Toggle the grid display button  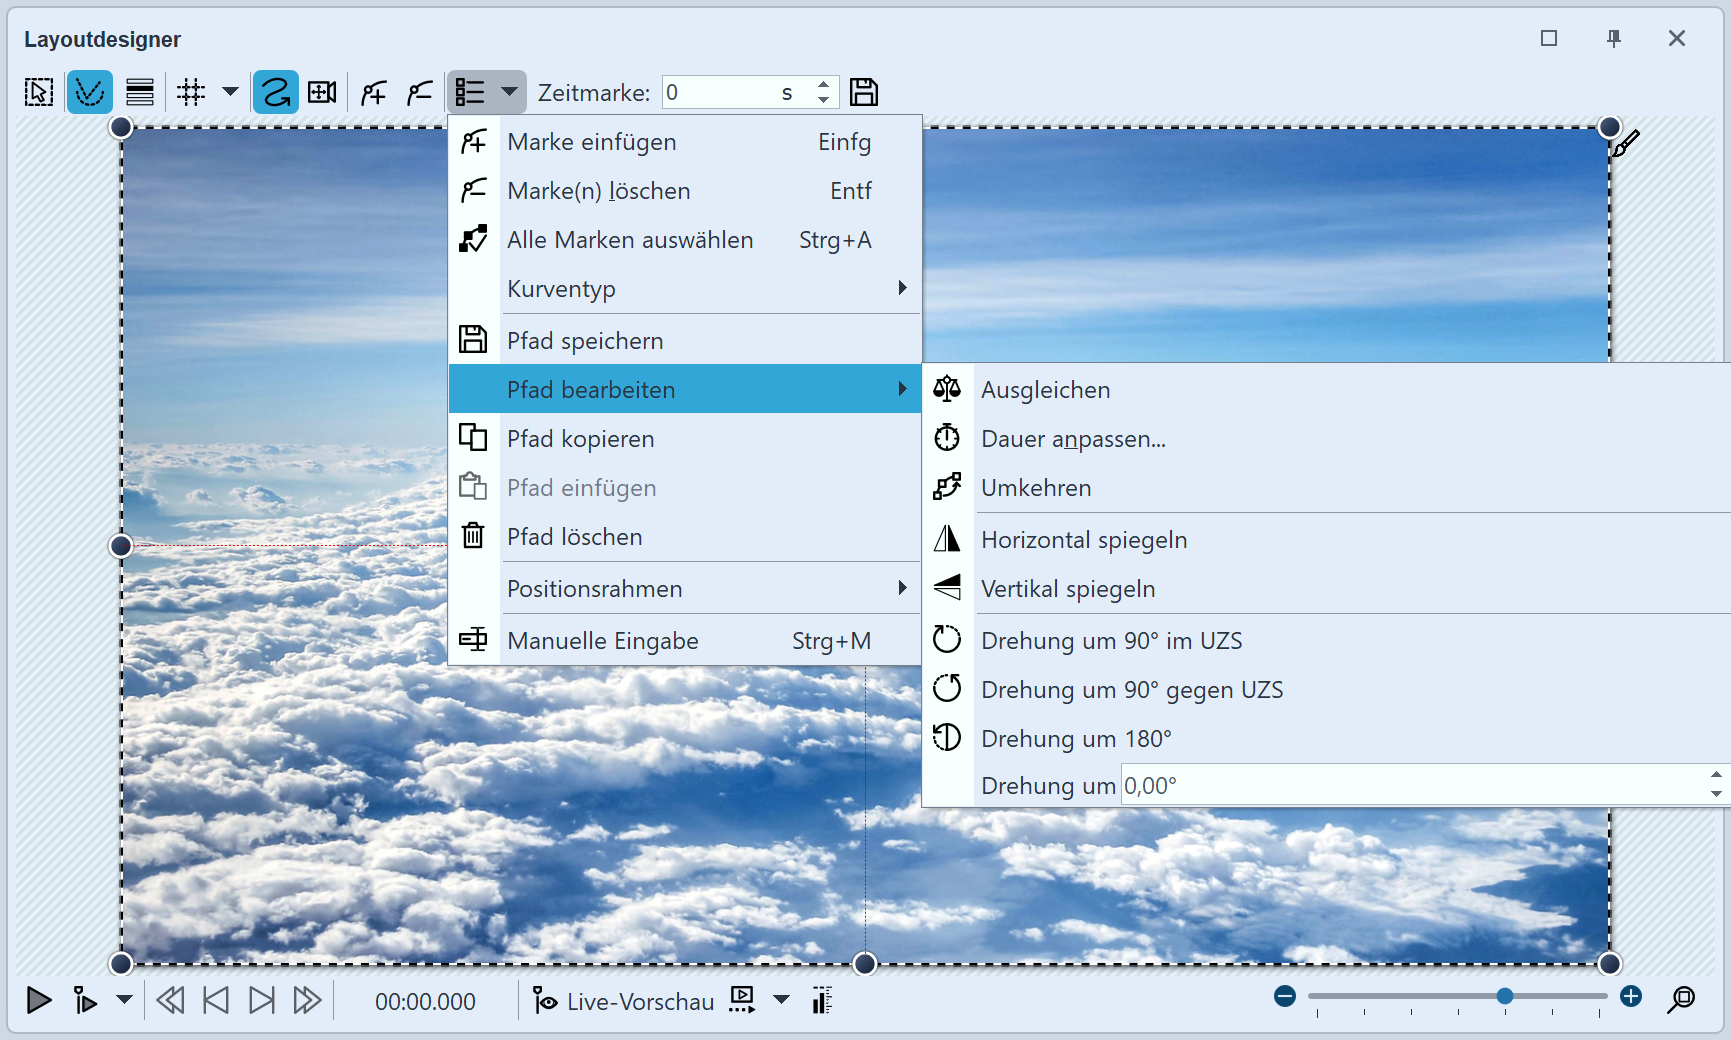pos(191,93)
